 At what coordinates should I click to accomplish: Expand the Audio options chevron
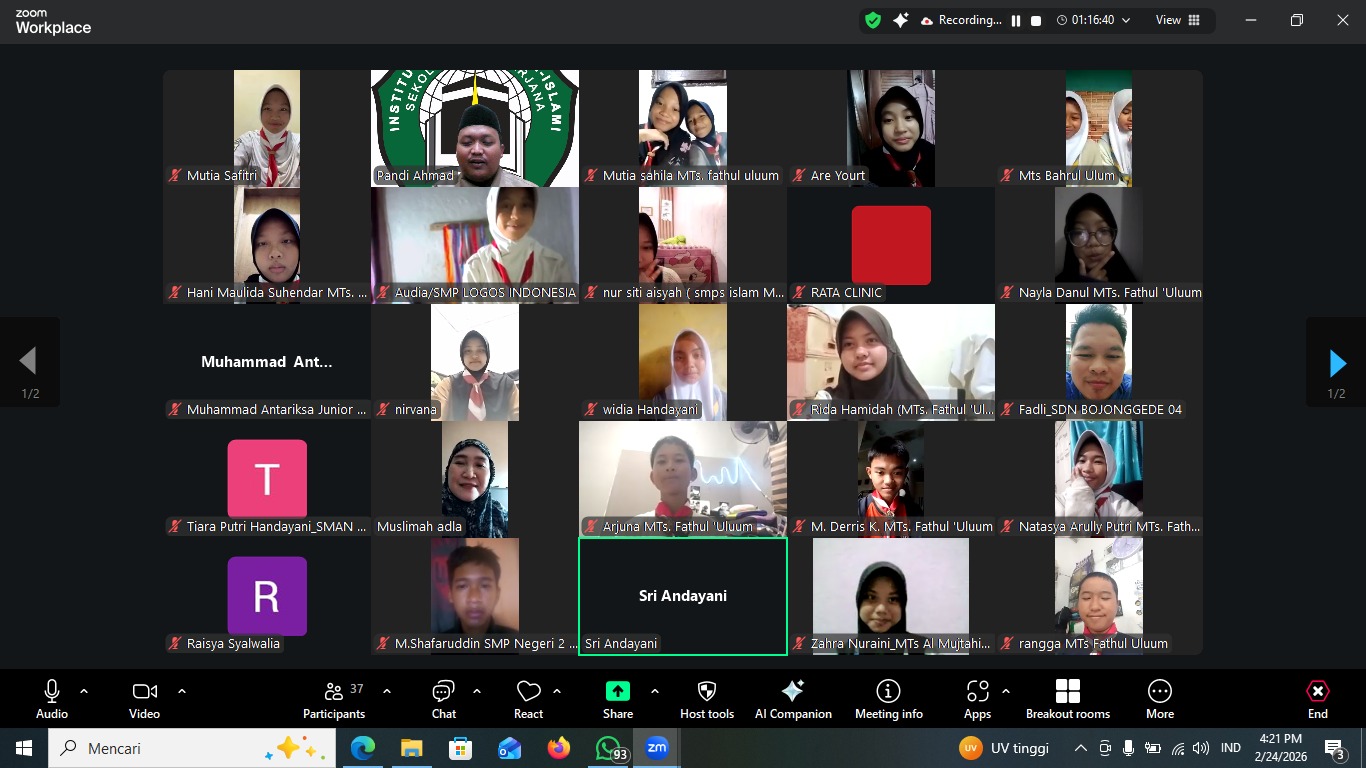click(83, 689)
